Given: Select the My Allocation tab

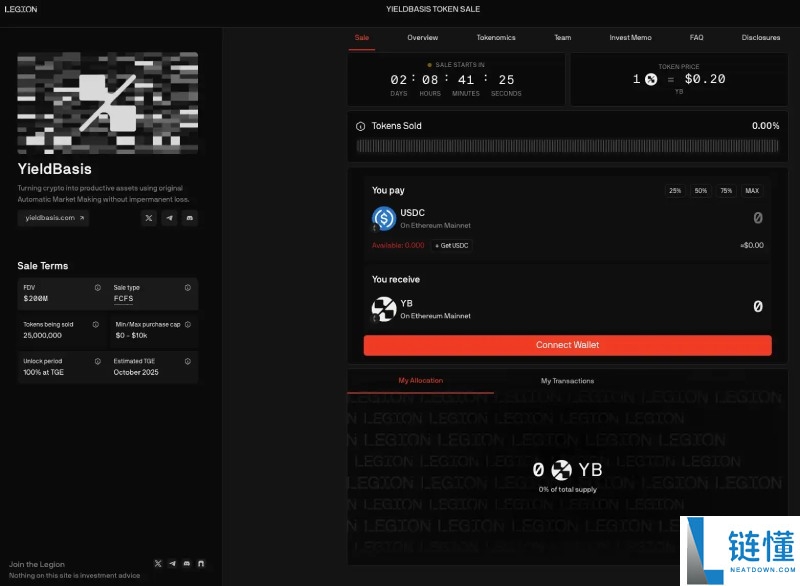Looking at the screenshot, I should [420, 381].
